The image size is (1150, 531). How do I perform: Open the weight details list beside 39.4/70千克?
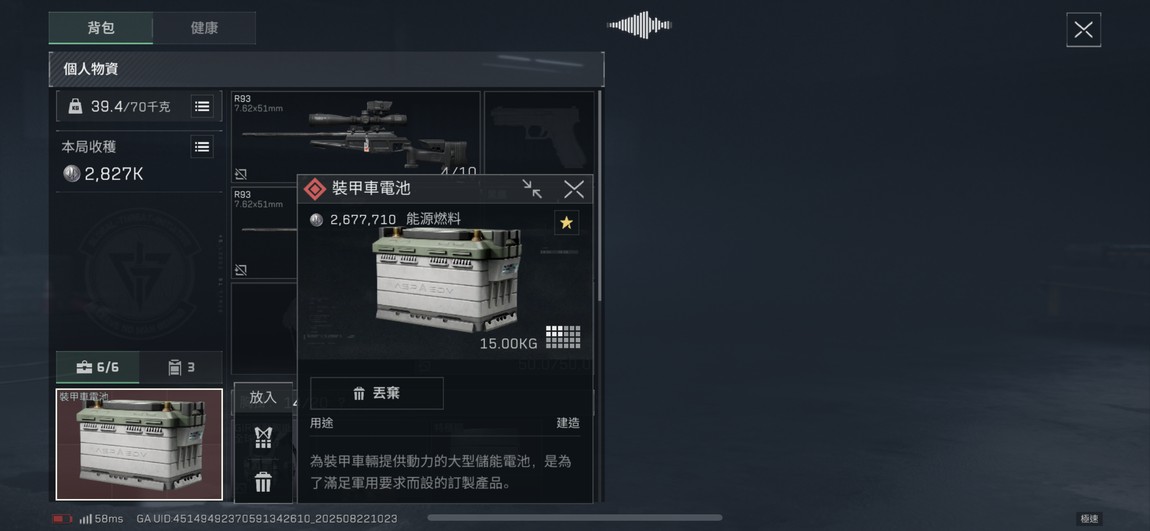(x=202, y=106)
